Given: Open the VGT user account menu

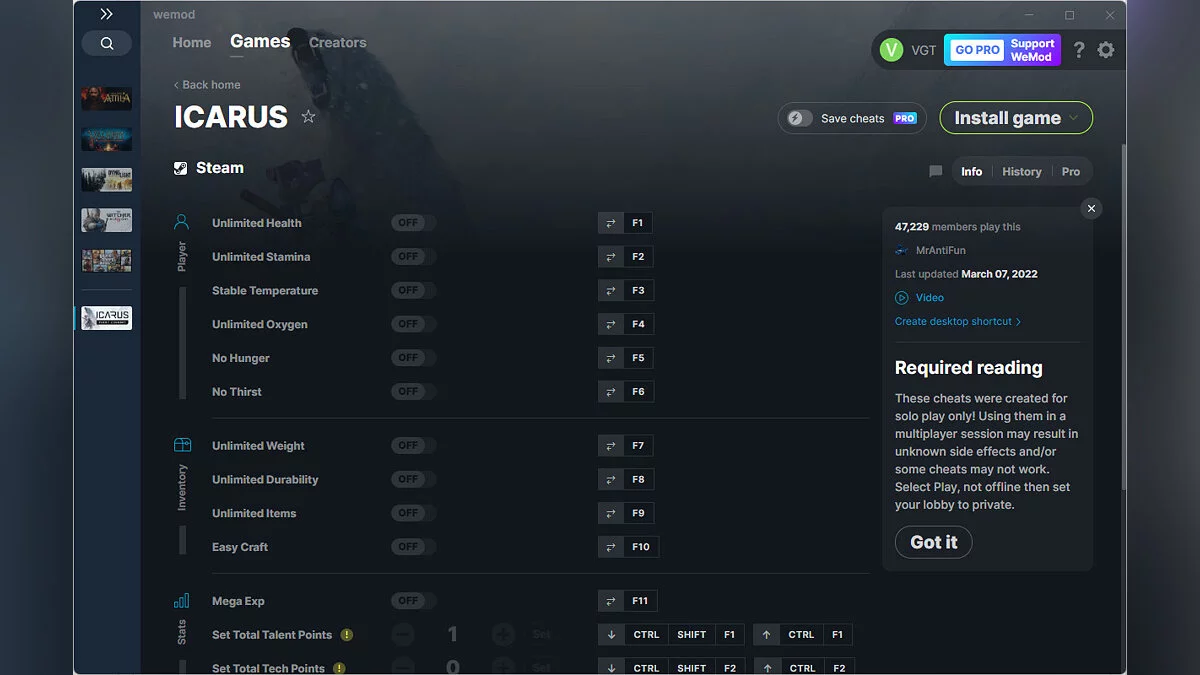Looking at the screenshot, I should (908, 50).
